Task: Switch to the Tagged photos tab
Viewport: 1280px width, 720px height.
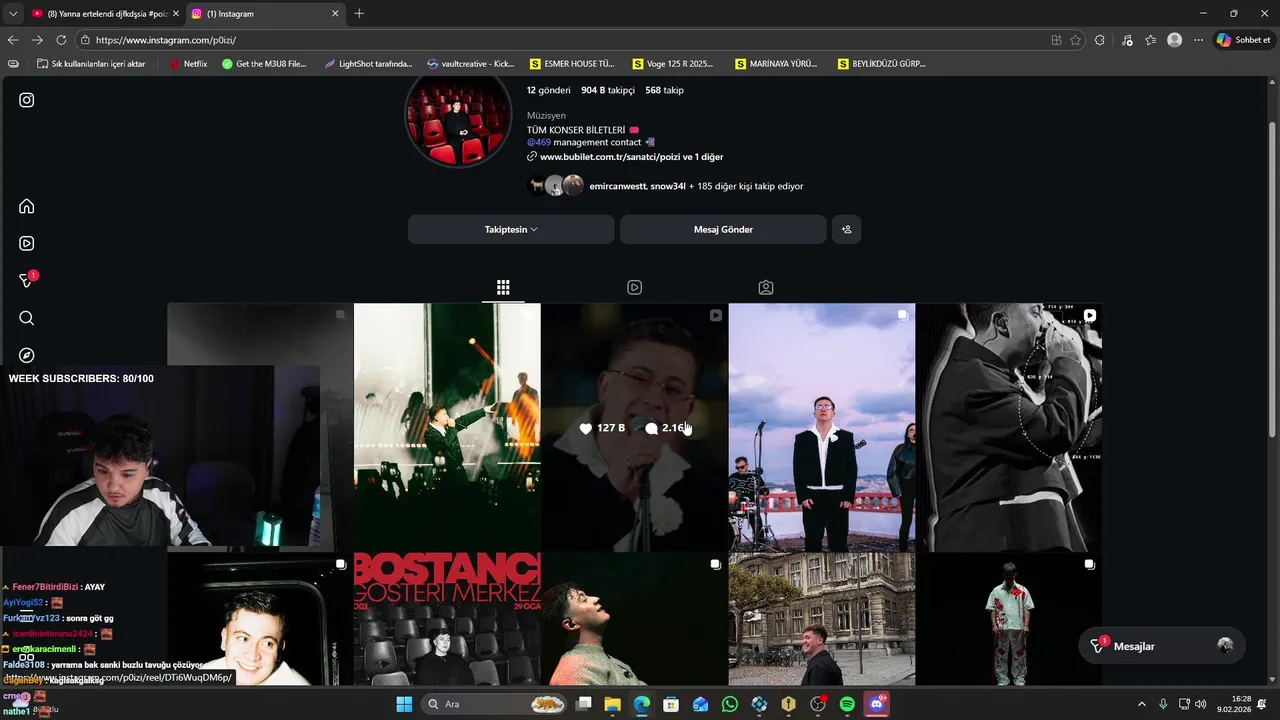Action: coord(765,288)
